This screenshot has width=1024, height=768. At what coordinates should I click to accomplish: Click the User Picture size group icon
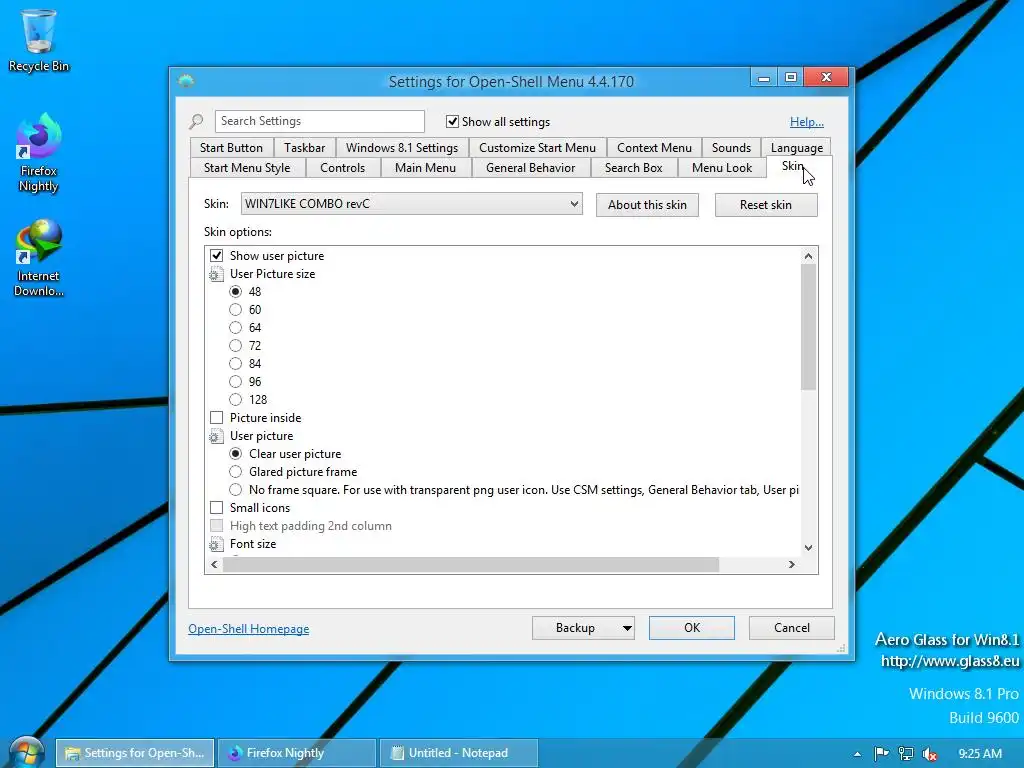tap(216, 274)
